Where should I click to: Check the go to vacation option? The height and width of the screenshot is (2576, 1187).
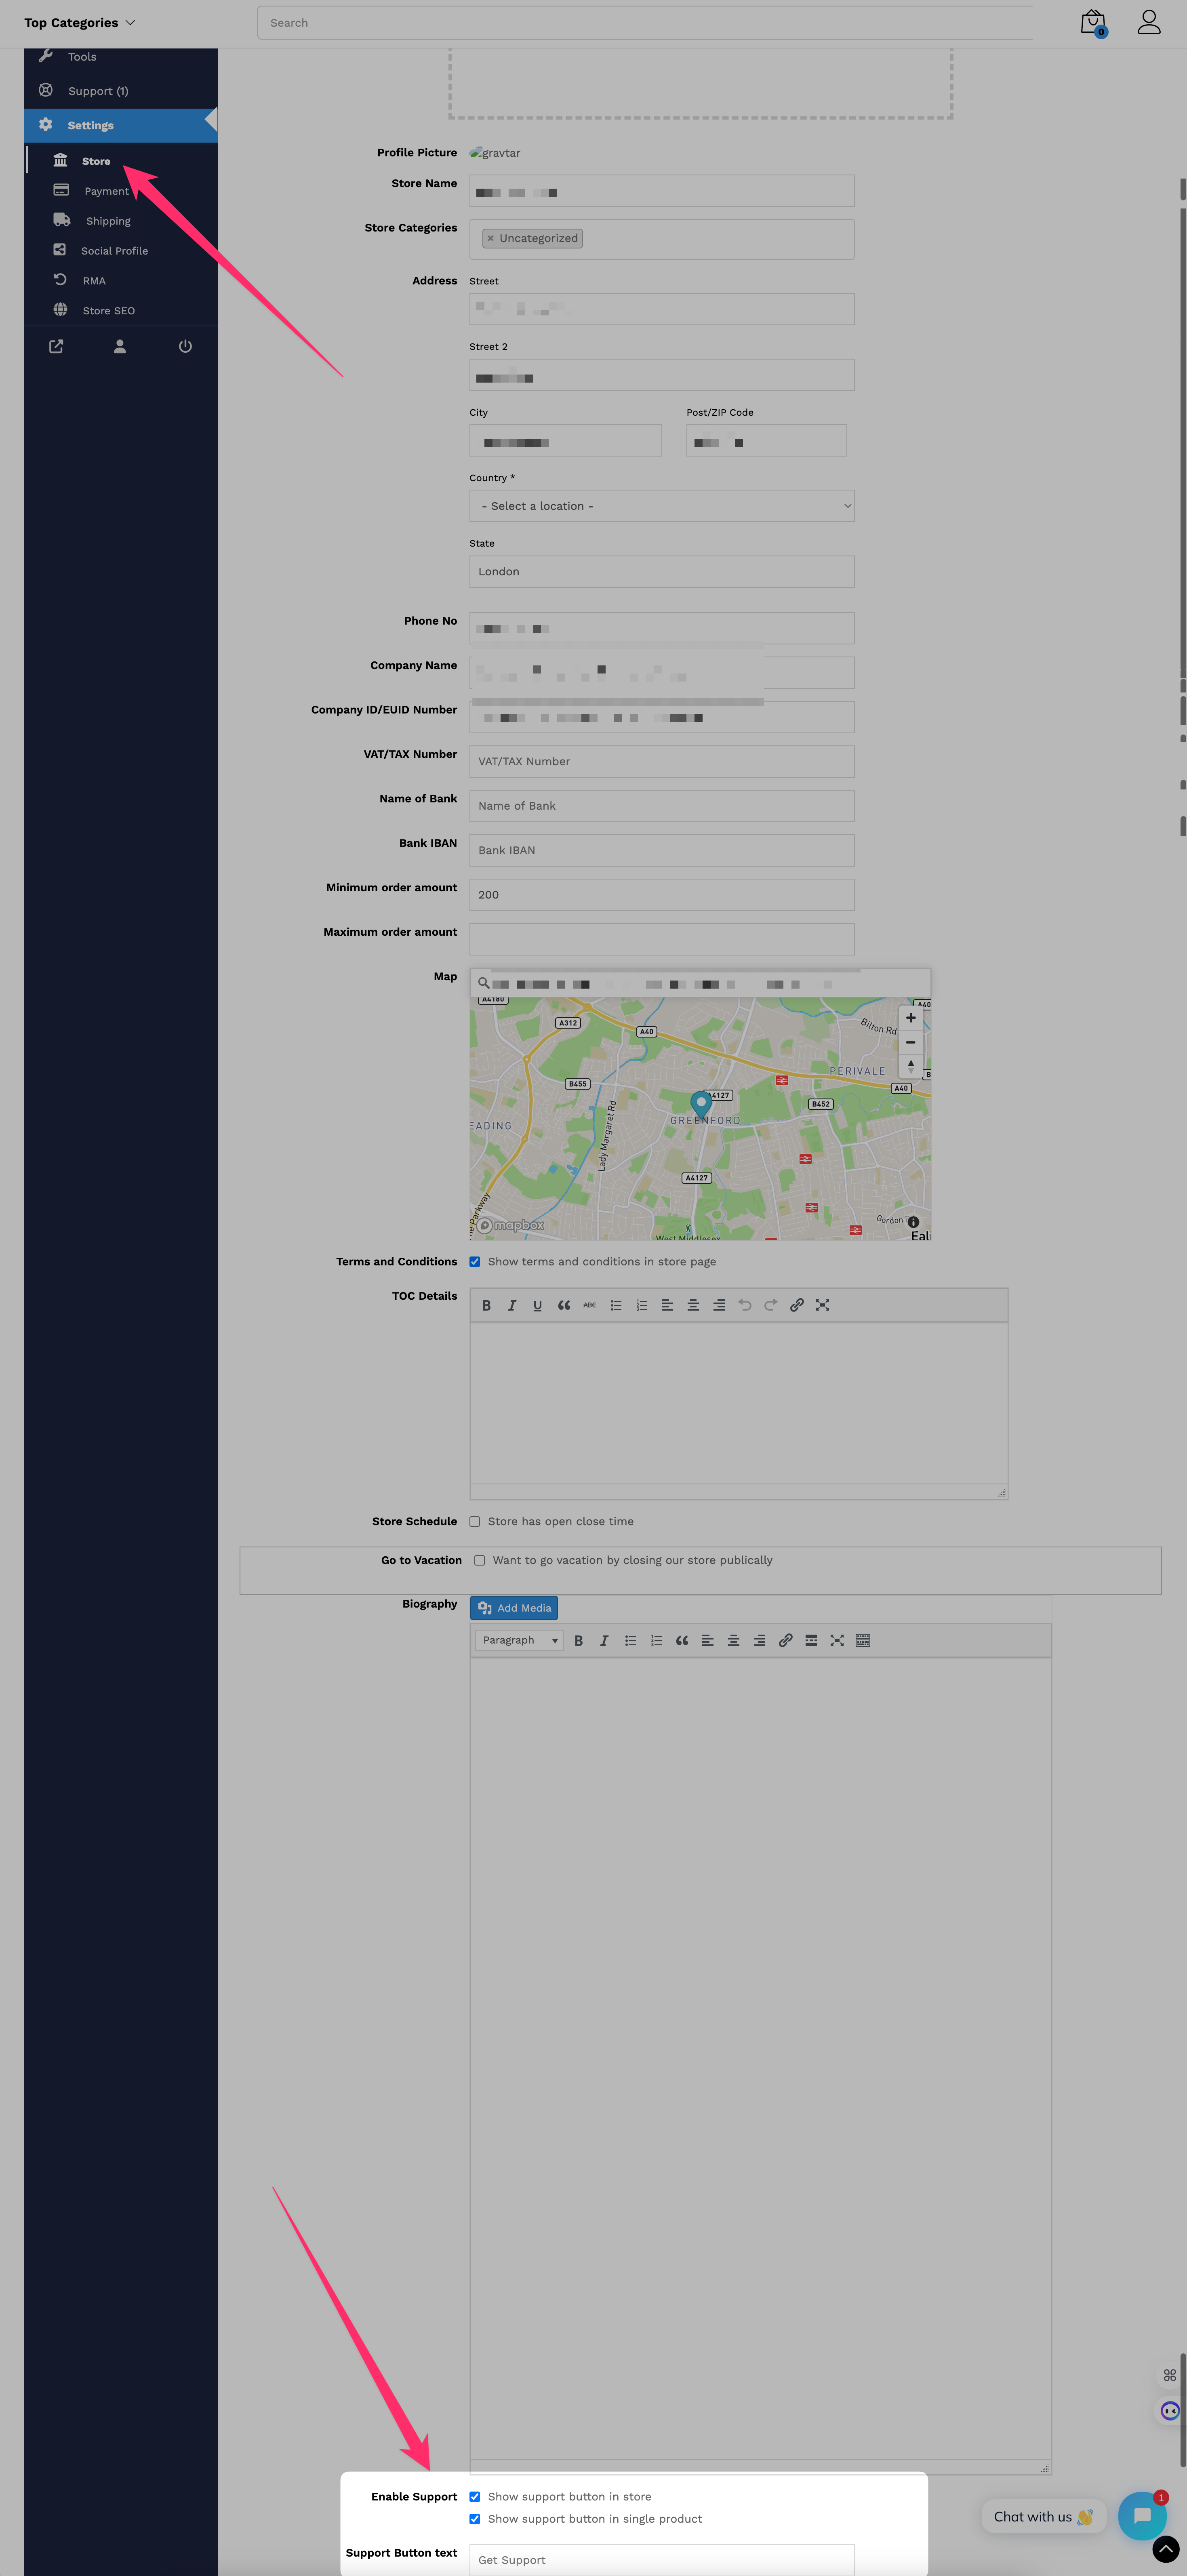480,1560
